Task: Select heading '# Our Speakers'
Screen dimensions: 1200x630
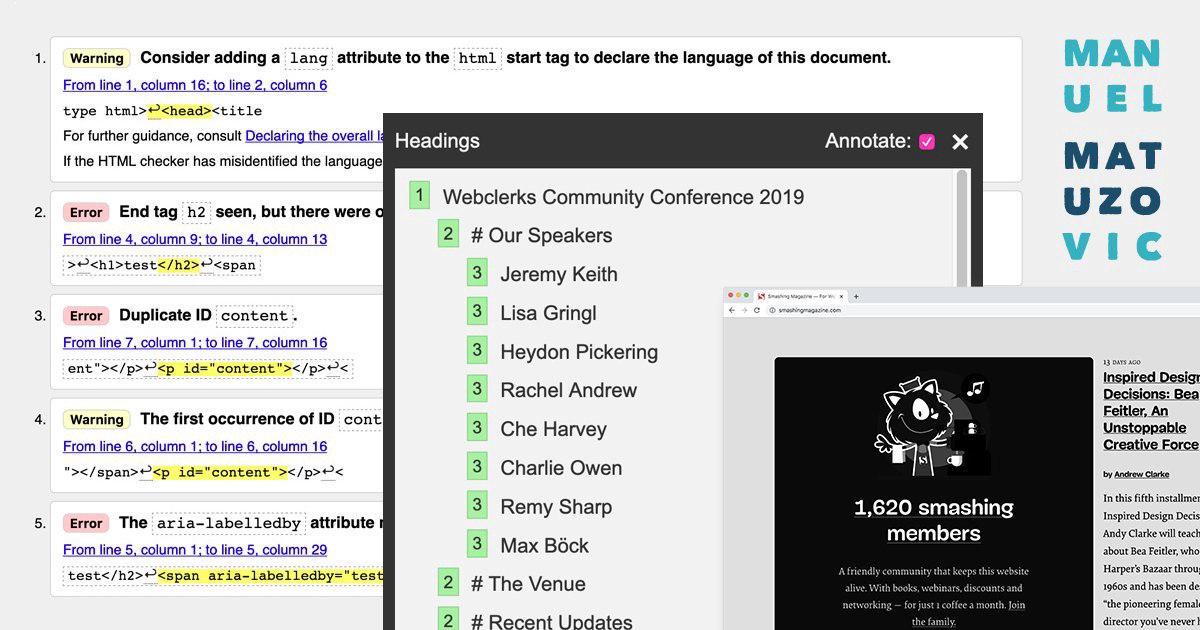Action: tap(541, 236)
